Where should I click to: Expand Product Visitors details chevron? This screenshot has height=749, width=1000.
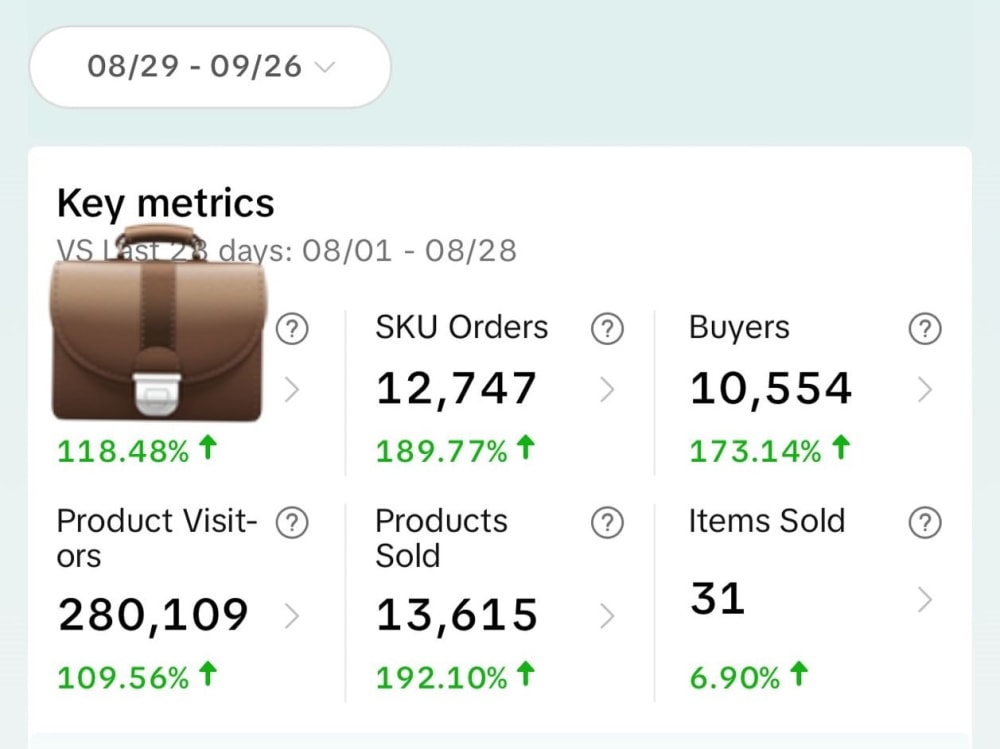click(291, 616)
